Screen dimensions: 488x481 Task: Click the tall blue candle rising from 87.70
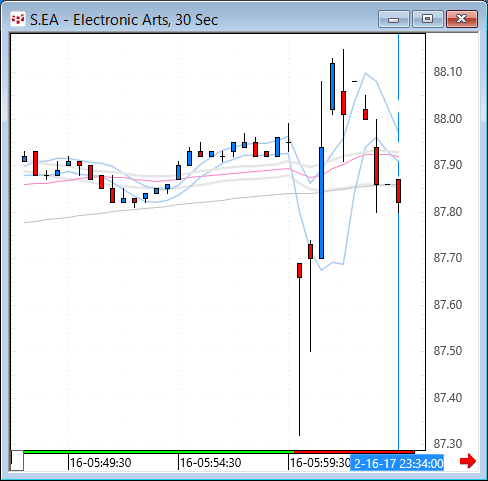(321, 203)
